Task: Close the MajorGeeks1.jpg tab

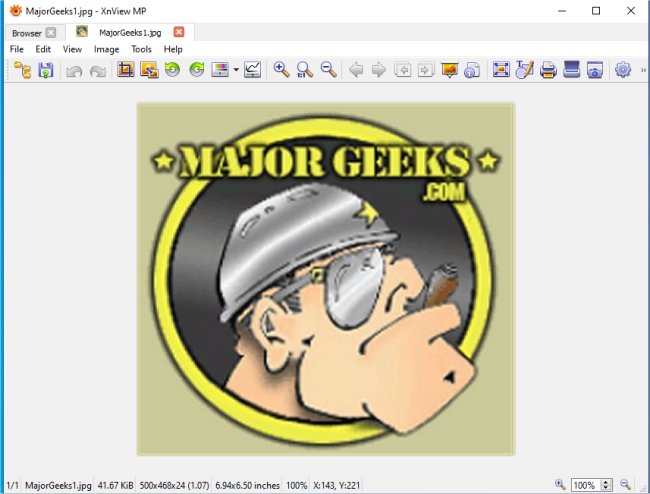Action: (x=179, y=32)
